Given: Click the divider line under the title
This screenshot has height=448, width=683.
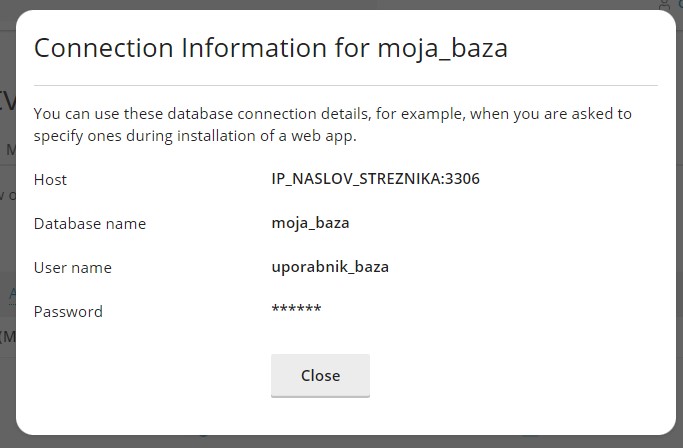Looking at the screenshot, I should [345, 85].
